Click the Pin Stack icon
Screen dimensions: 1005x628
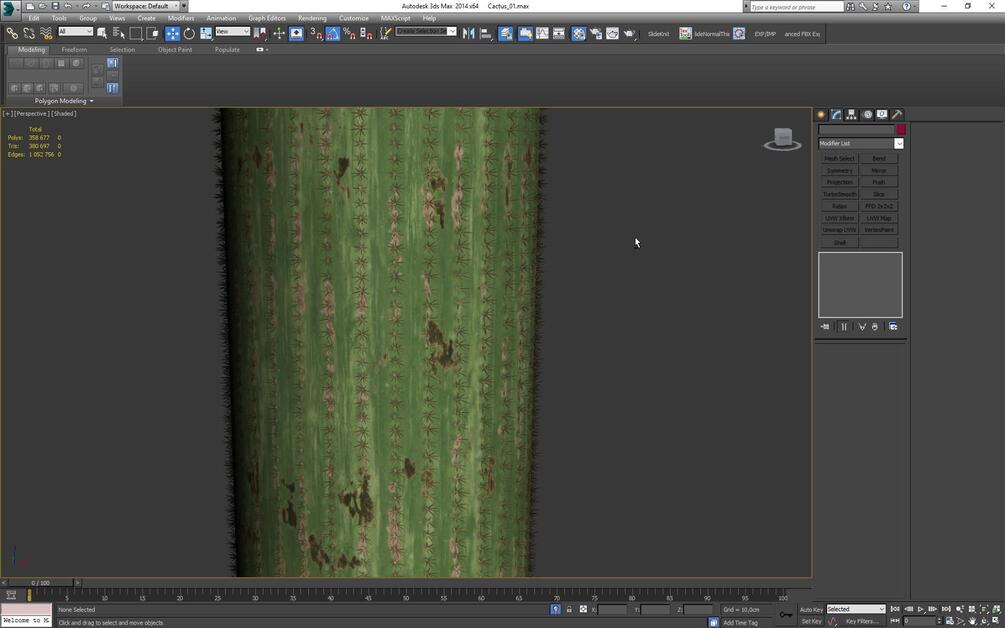point(825,327)
